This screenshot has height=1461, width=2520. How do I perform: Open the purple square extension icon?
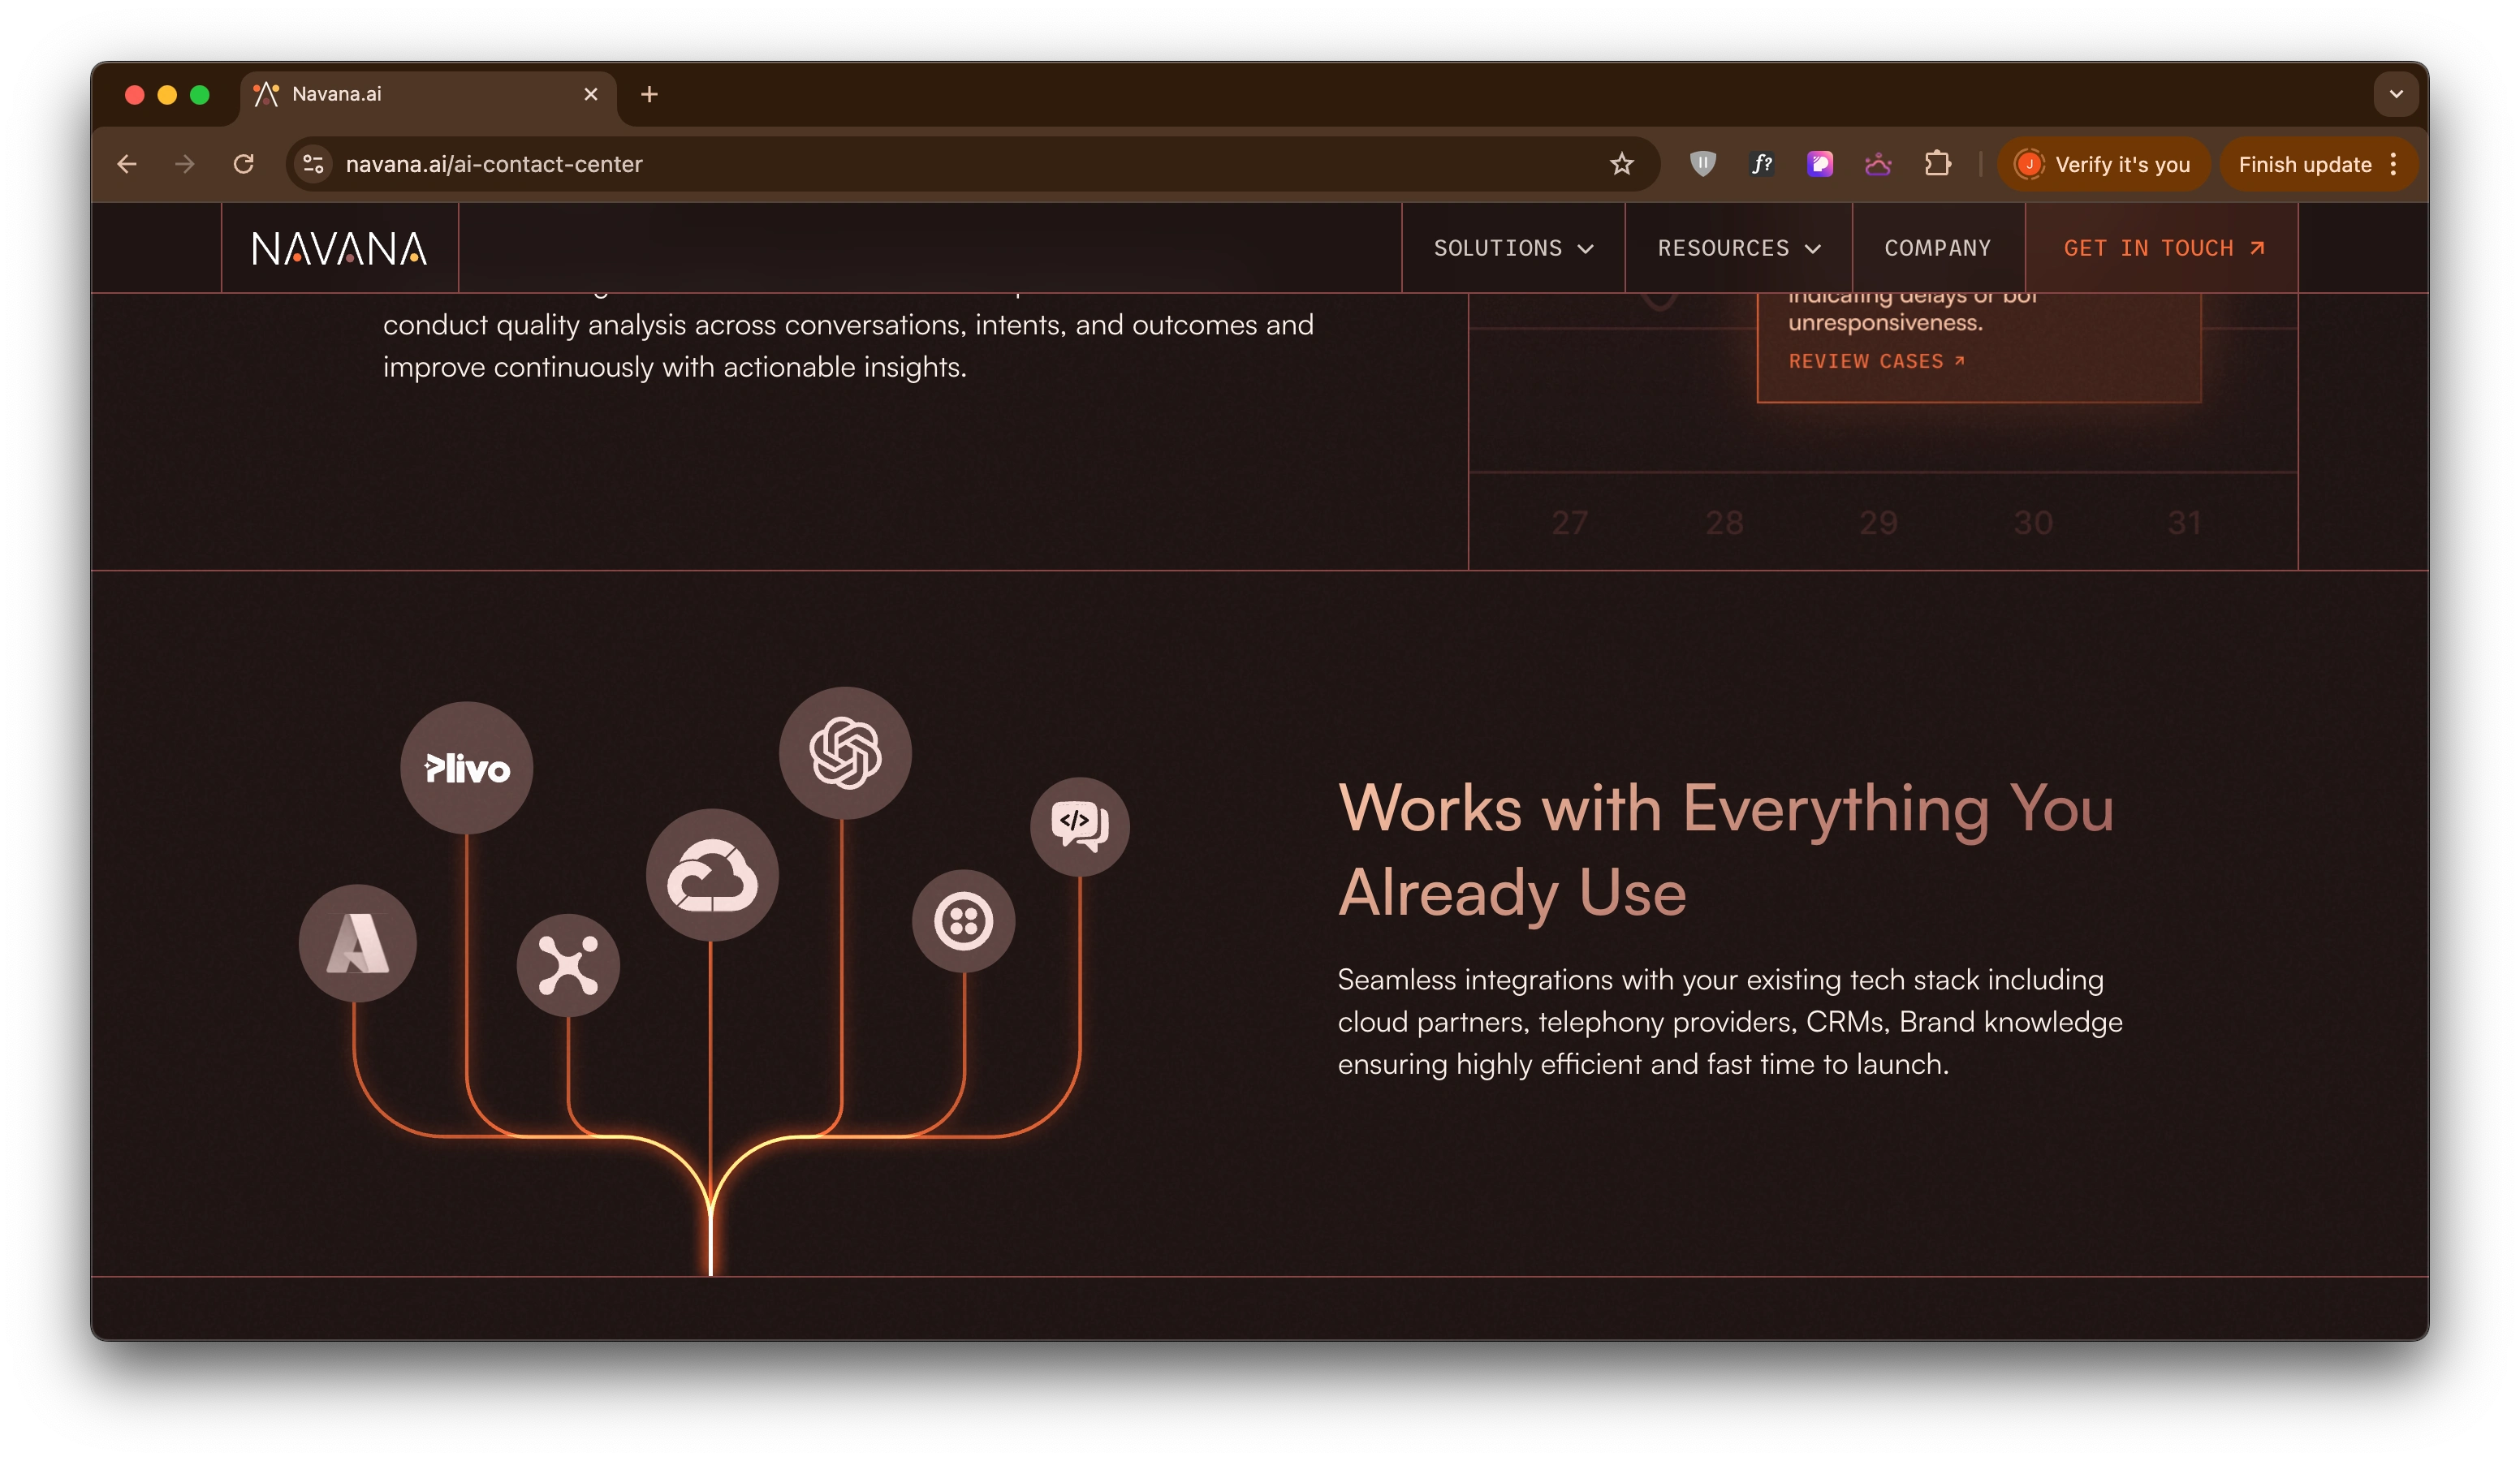[1820, 164]
